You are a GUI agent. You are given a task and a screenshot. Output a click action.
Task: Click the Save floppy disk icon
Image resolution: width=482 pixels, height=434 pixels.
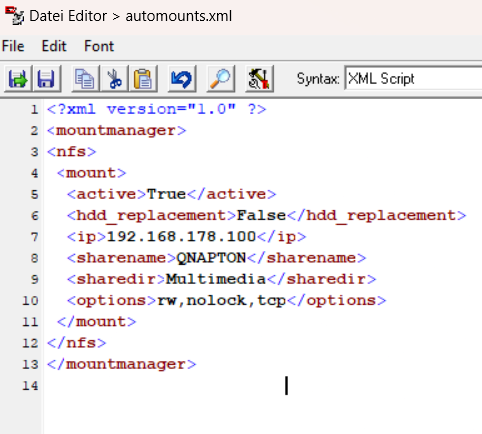46,79
